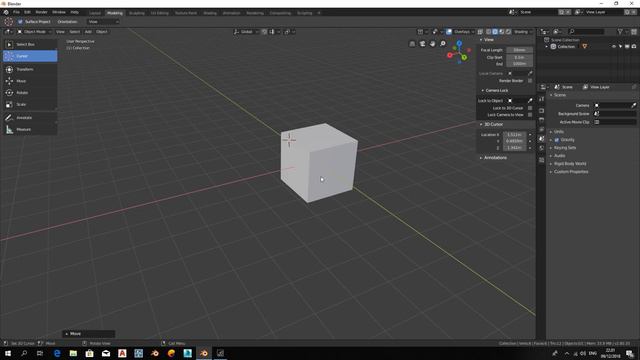640x360 pixels.
Task: Click the Blender logo menu icon
Action: (x=6, y=12)
